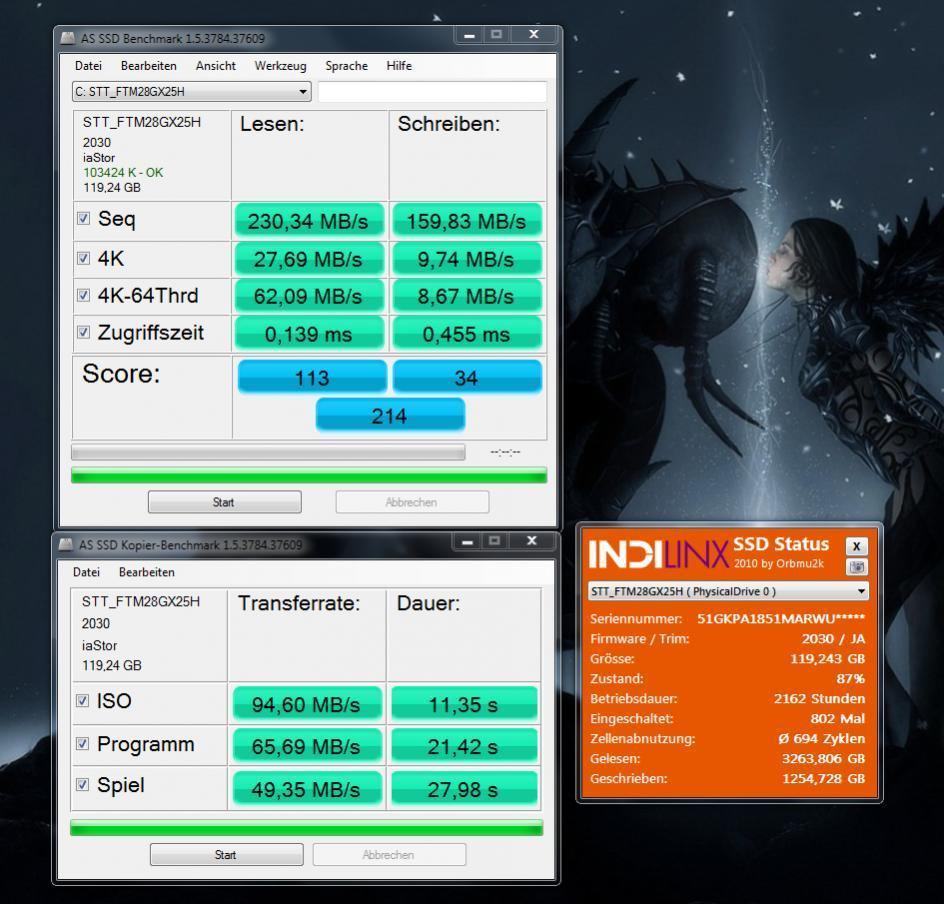Minimize the AS SSD Benchmark window

(470, 36)
